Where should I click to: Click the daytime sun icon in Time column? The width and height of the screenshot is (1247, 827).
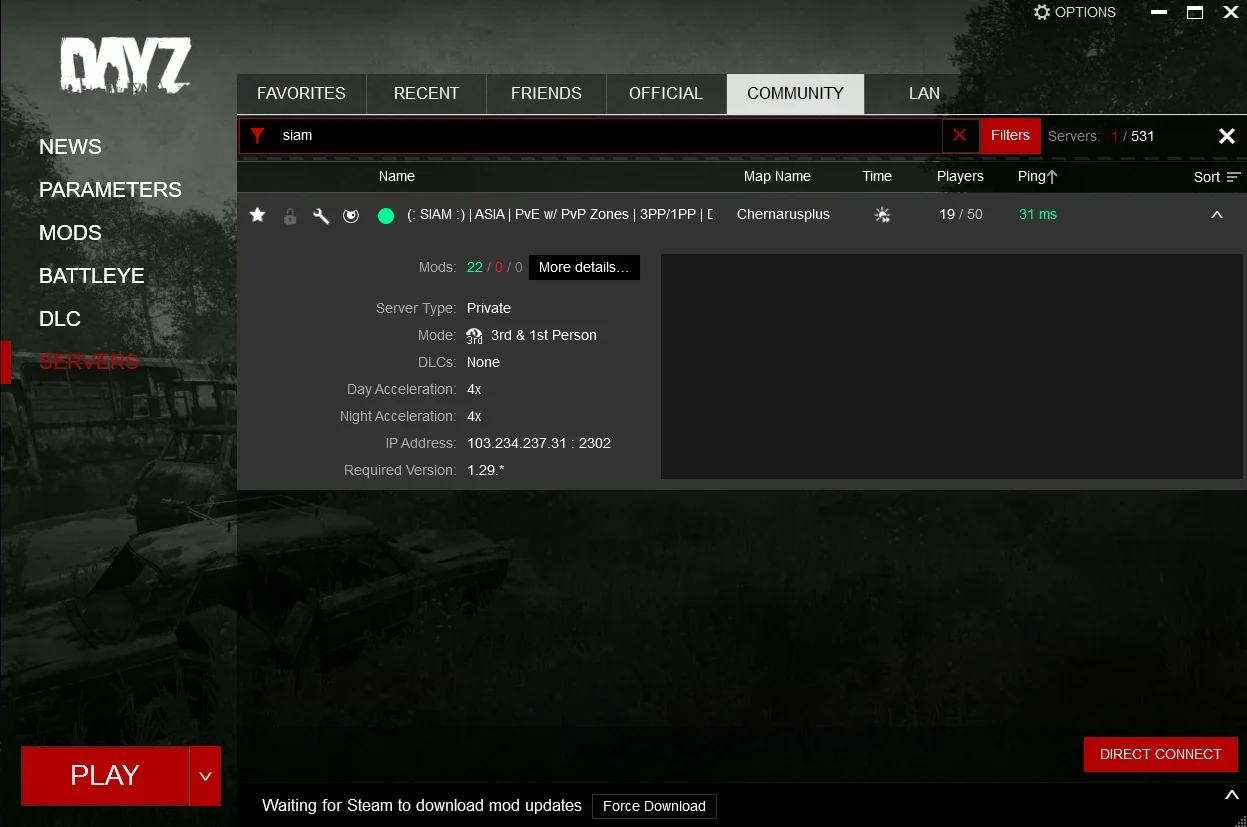click(x=882, y=215)
